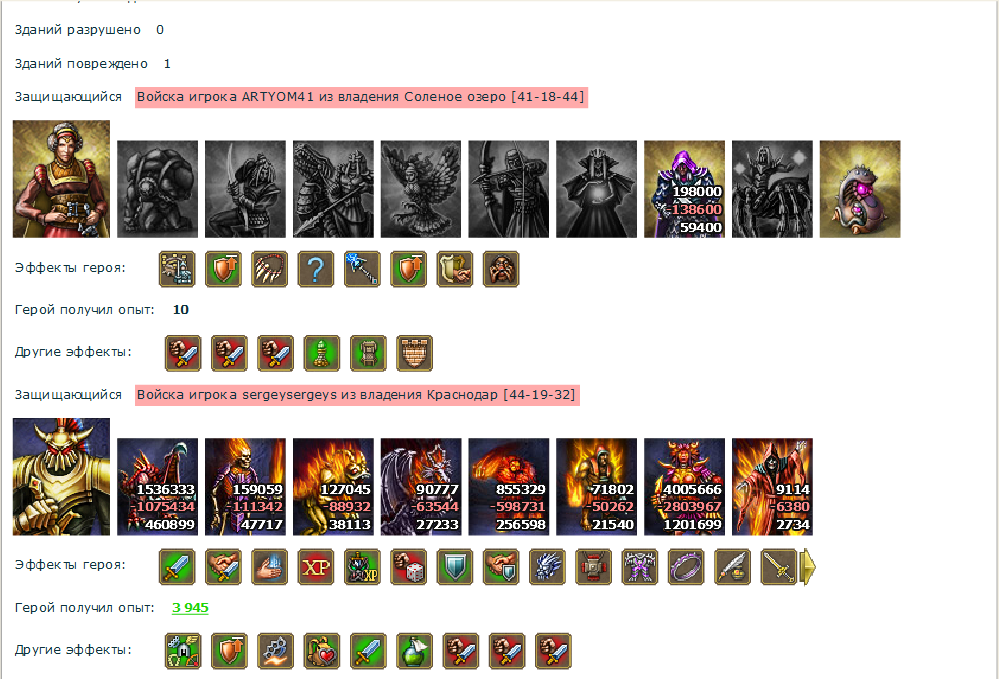Click the unit thumbnail showing 4005666 troops

[x=684, y=487]
